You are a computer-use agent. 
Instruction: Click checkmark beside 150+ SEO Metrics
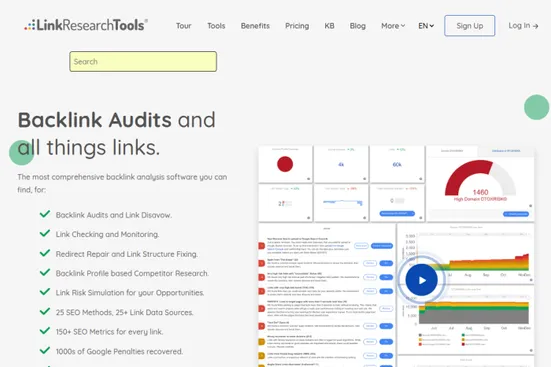tap(45, 330)
